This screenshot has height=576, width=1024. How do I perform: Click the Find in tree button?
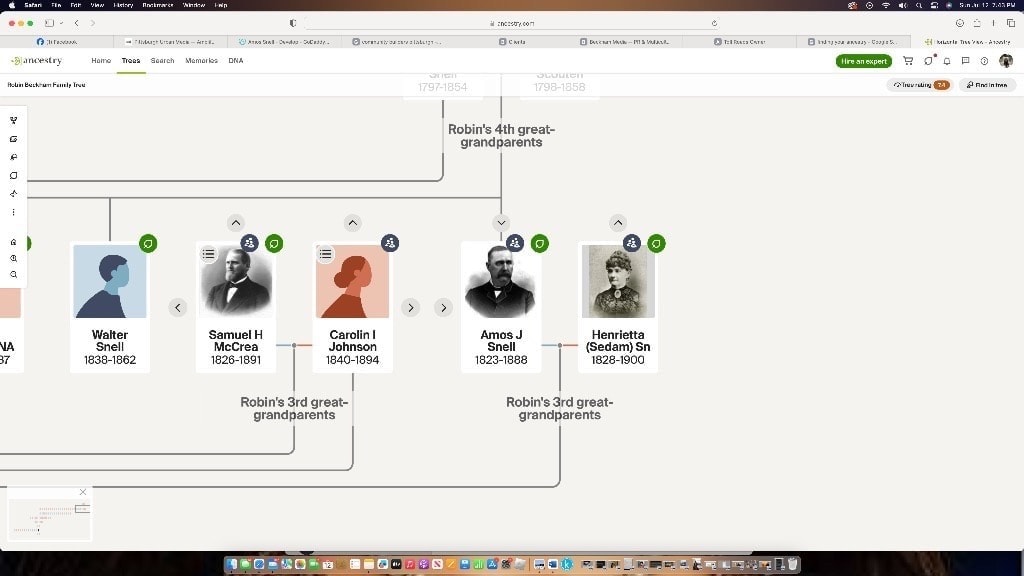coord(987,85)
